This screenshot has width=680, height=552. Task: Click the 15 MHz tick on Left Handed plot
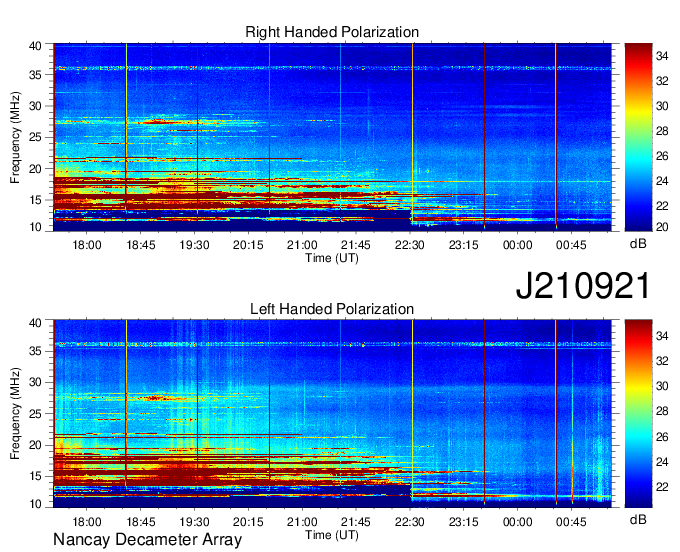(x=35, y=476)
